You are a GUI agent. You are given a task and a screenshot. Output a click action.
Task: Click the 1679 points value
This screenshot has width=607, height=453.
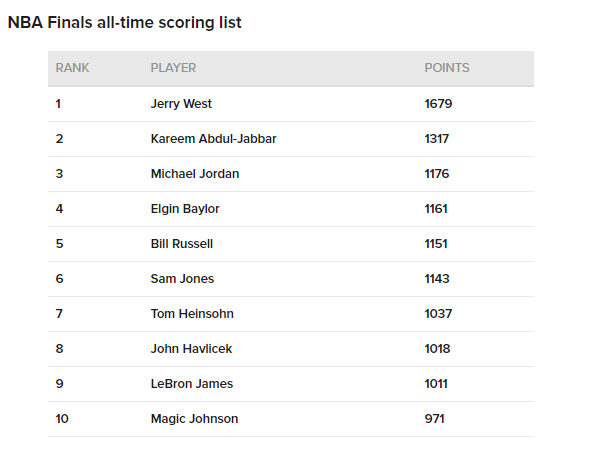click(440, 104)
